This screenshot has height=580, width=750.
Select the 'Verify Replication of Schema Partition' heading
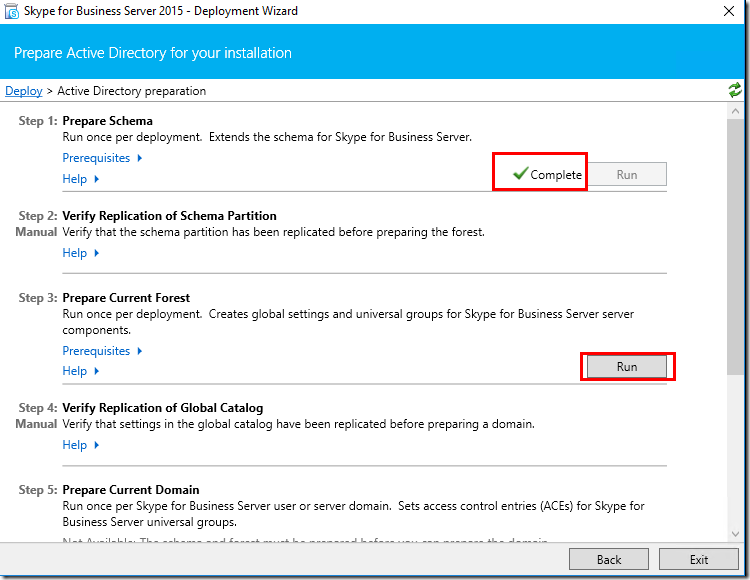pyautogui.click(x=169, y=216)
